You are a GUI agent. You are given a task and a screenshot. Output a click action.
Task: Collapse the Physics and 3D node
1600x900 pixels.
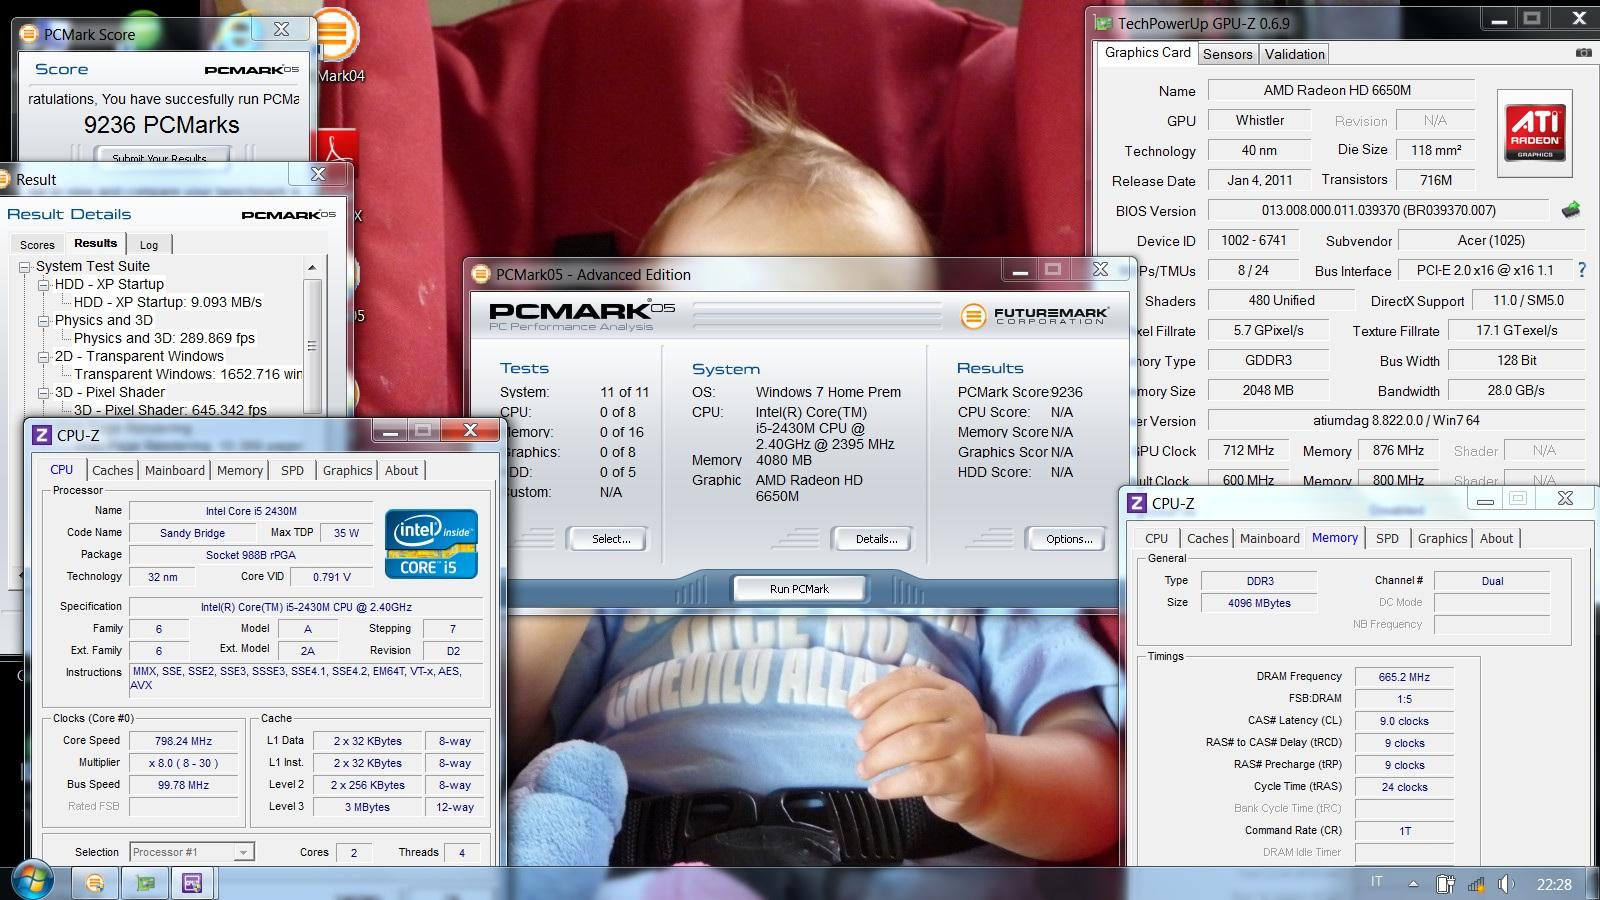44,320
